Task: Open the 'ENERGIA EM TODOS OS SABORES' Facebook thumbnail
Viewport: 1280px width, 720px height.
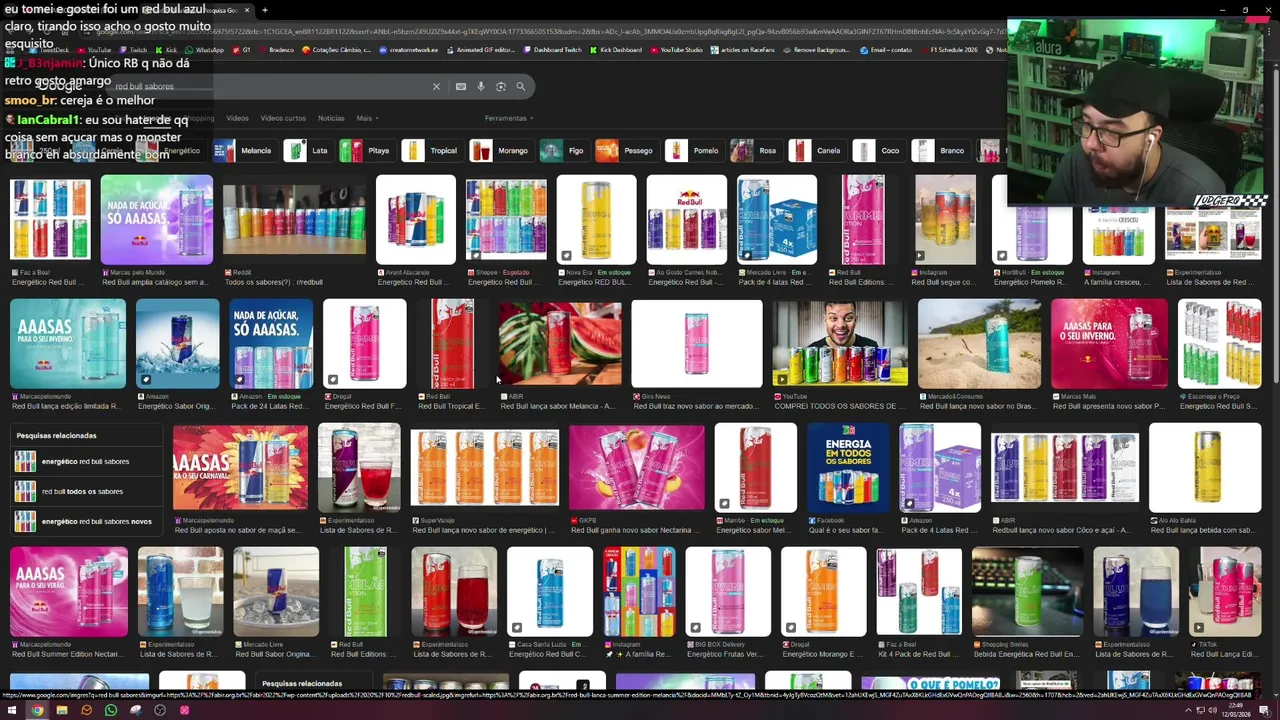Action: (848, 468)
